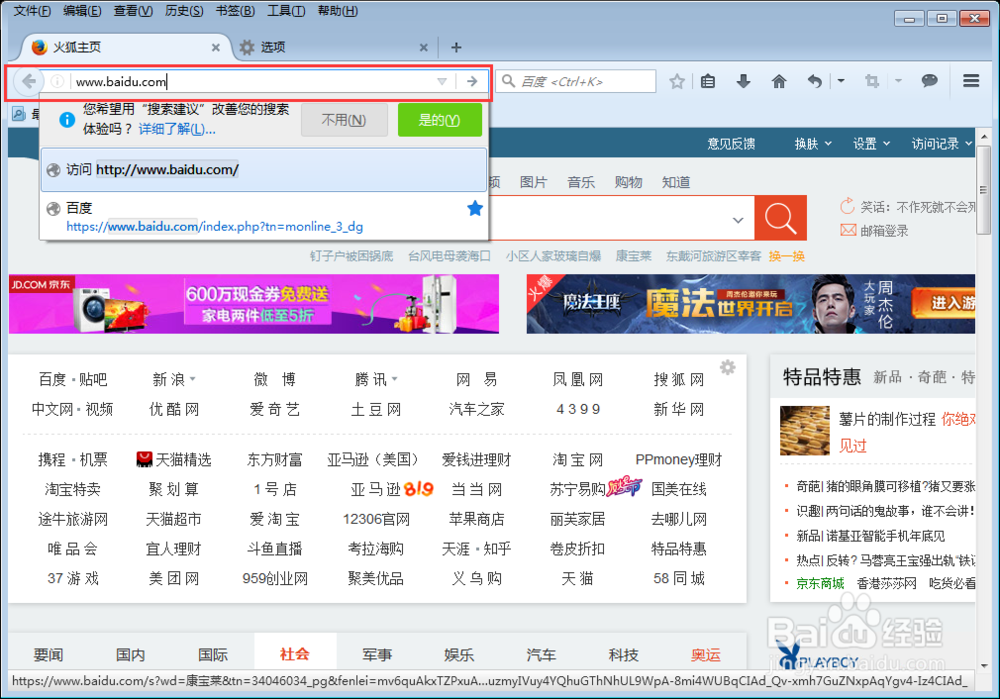Open the 淘宝网 link
The image size is (1000, 699).
(x=578, y=460)
